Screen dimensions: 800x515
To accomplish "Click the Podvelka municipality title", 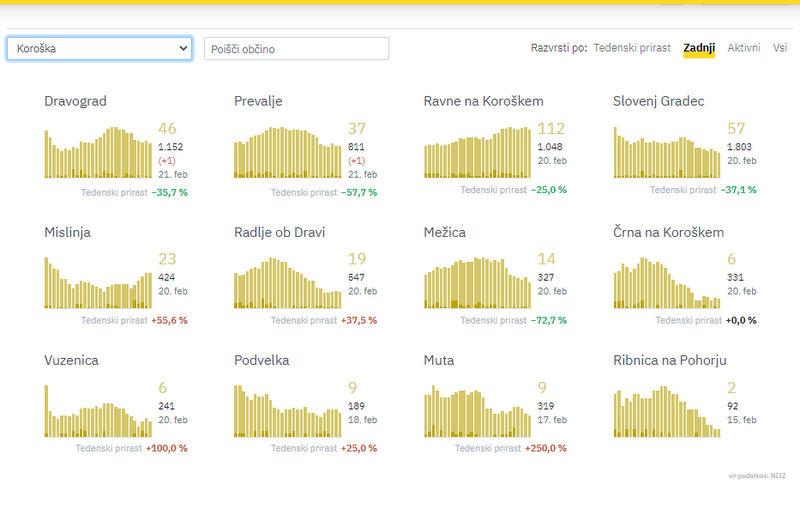I will [x=261, y=360].
